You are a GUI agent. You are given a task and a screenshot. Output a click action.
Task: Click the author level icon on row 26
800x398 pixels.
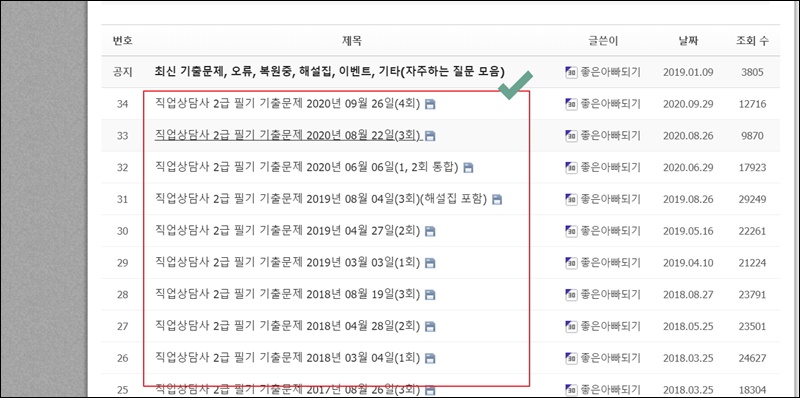click(x=571, y=358)
